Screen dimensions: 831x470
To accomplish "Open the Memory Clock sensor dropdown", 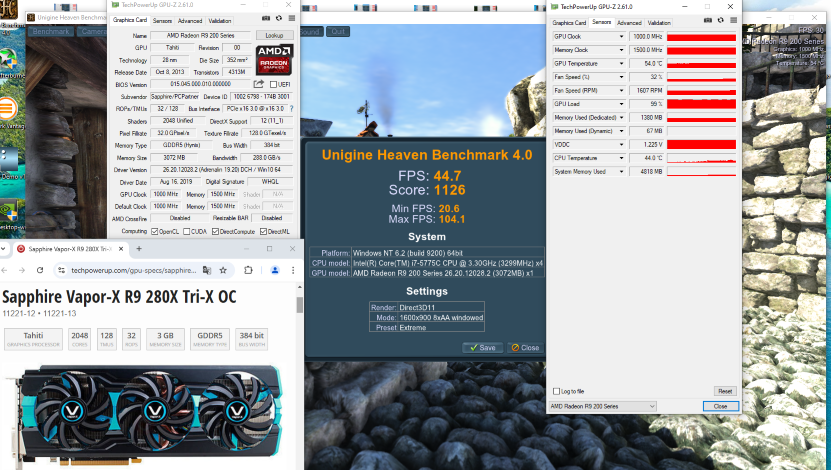I will pos(621,50).
